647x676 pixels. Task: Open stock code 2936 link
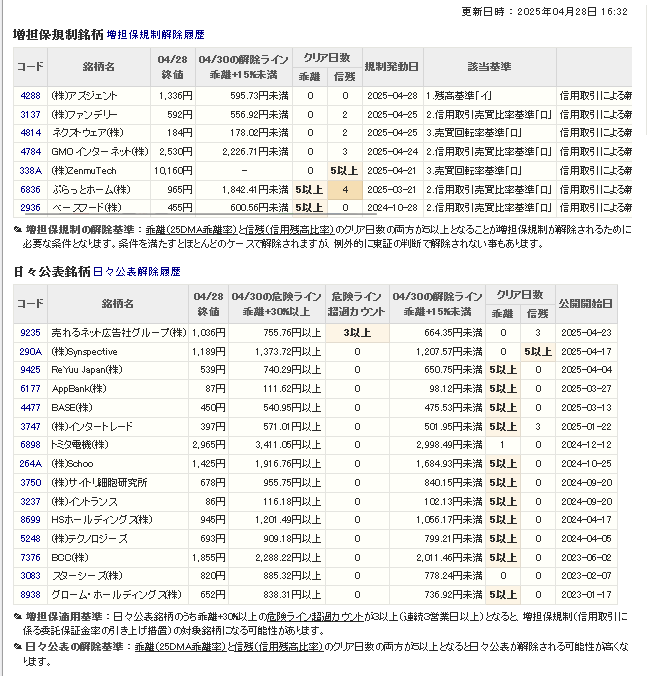30,208
